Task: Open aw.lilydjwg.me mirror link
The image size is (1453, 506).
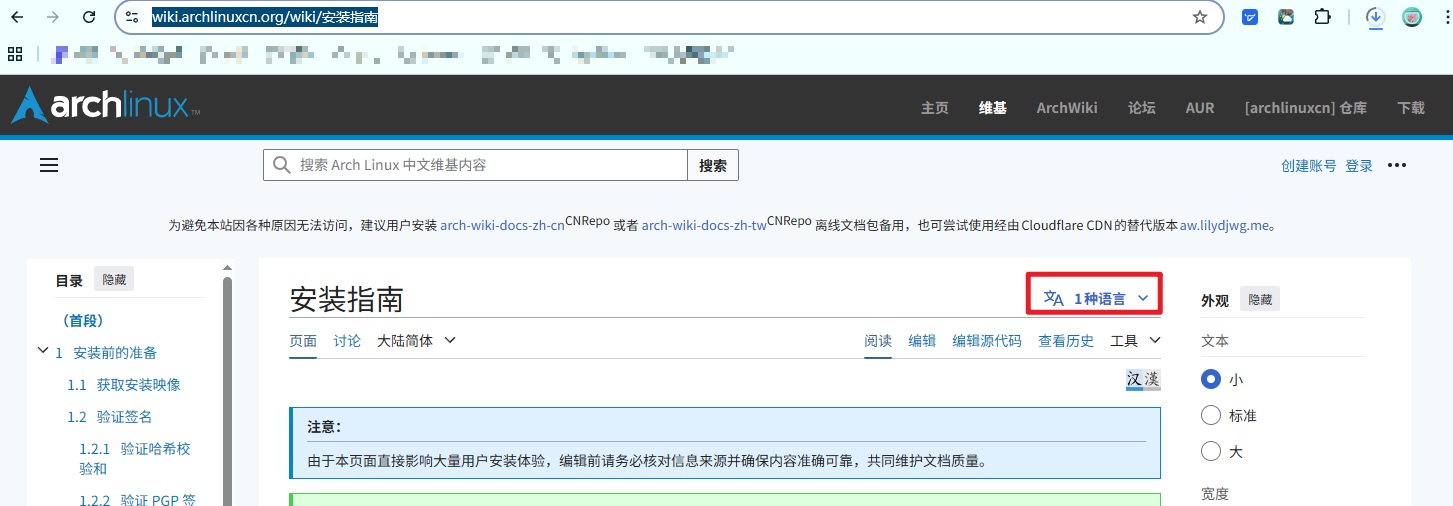Action: click(x=1226, y=226)
